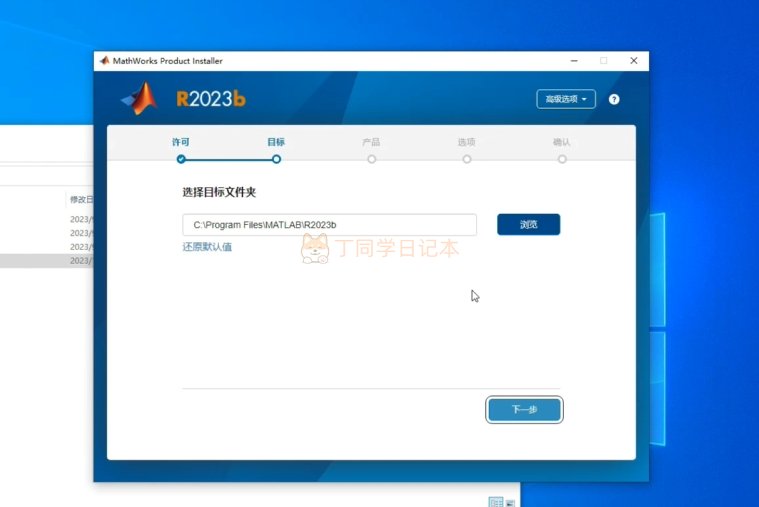Click the MathWorks icon in the title bar

[x=104, y=61]
